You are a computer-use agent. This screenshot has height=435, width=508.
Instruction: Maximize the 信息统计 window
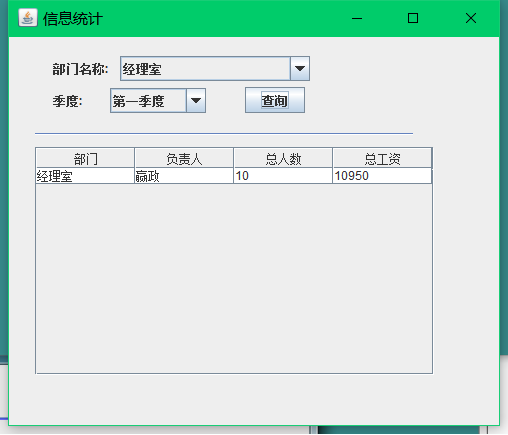pos(413,18)
